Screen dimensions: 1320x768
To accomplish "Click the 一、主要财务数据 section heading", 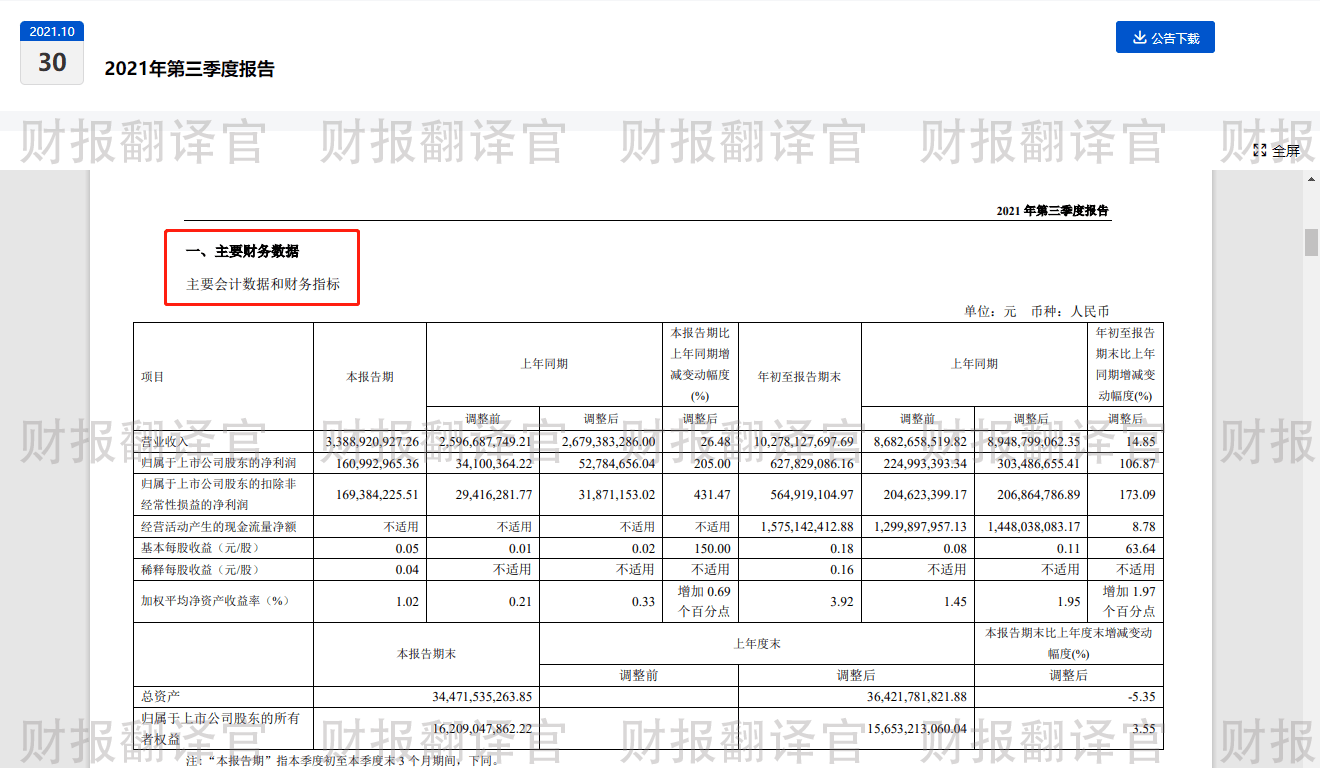I will (242, 251).
